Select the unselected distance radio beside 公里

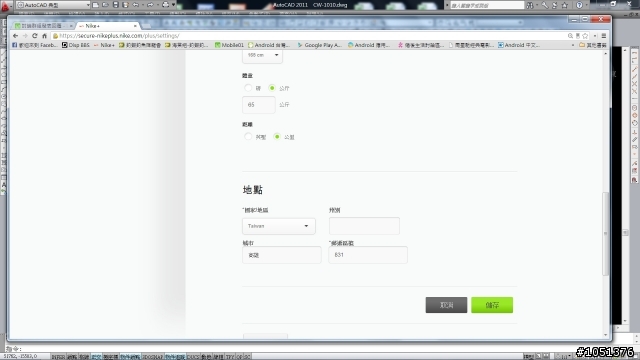(248, 136)
